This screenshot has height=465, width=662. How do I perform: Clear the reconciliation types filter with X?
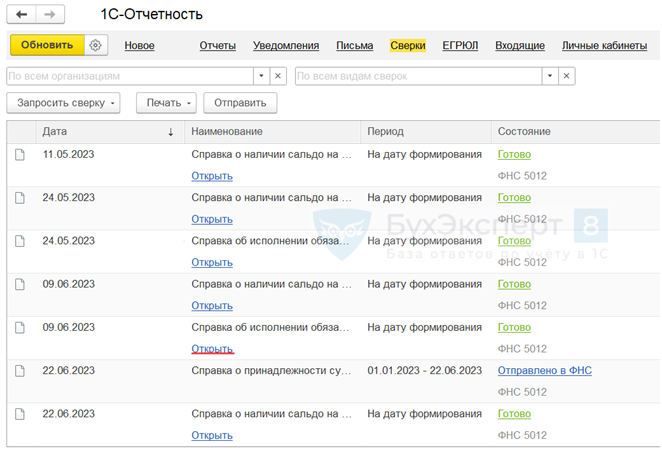(567, 76)
